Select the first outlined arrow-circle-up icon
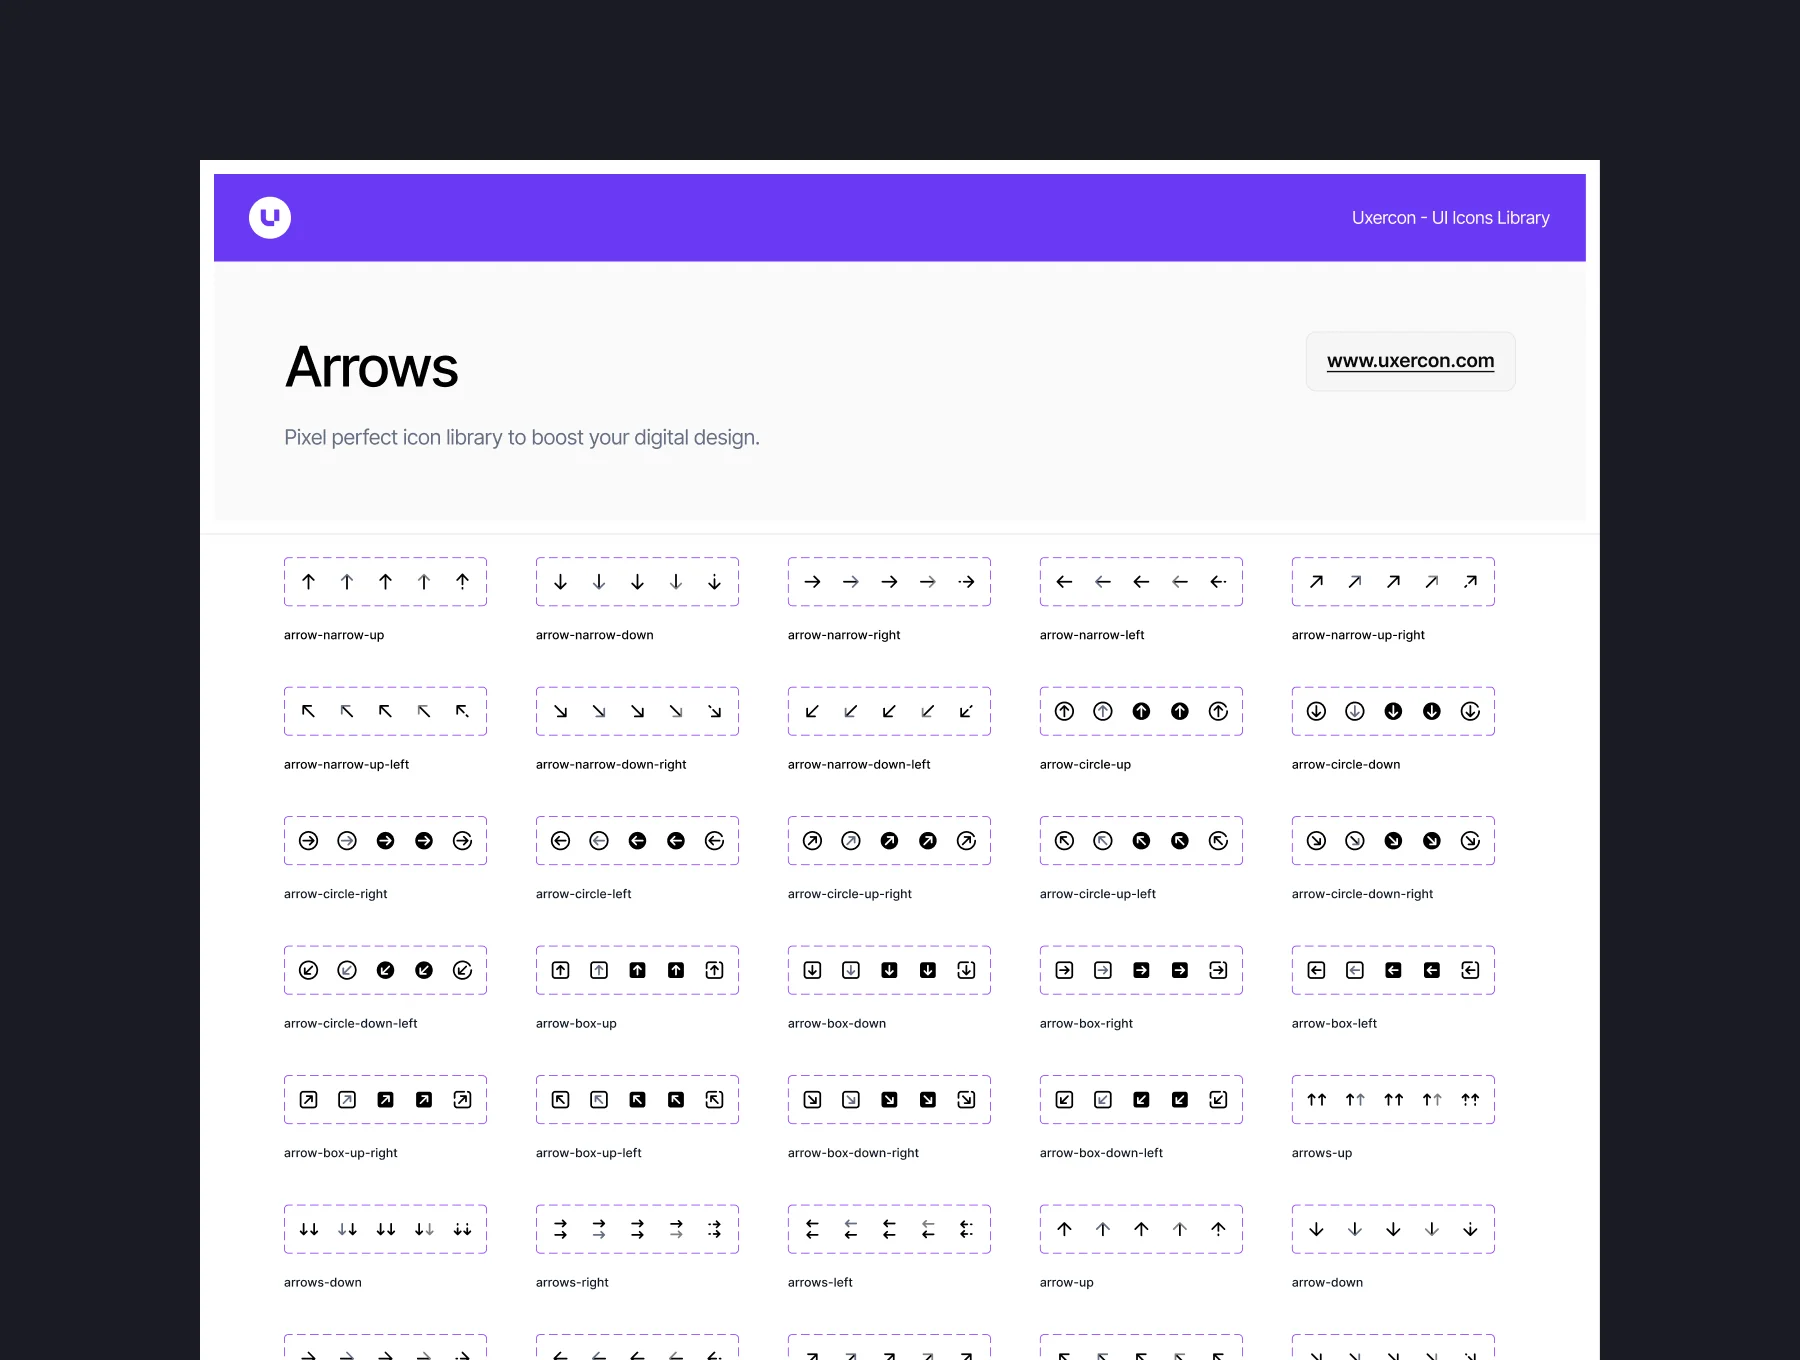 click(x=1065, y=711)
